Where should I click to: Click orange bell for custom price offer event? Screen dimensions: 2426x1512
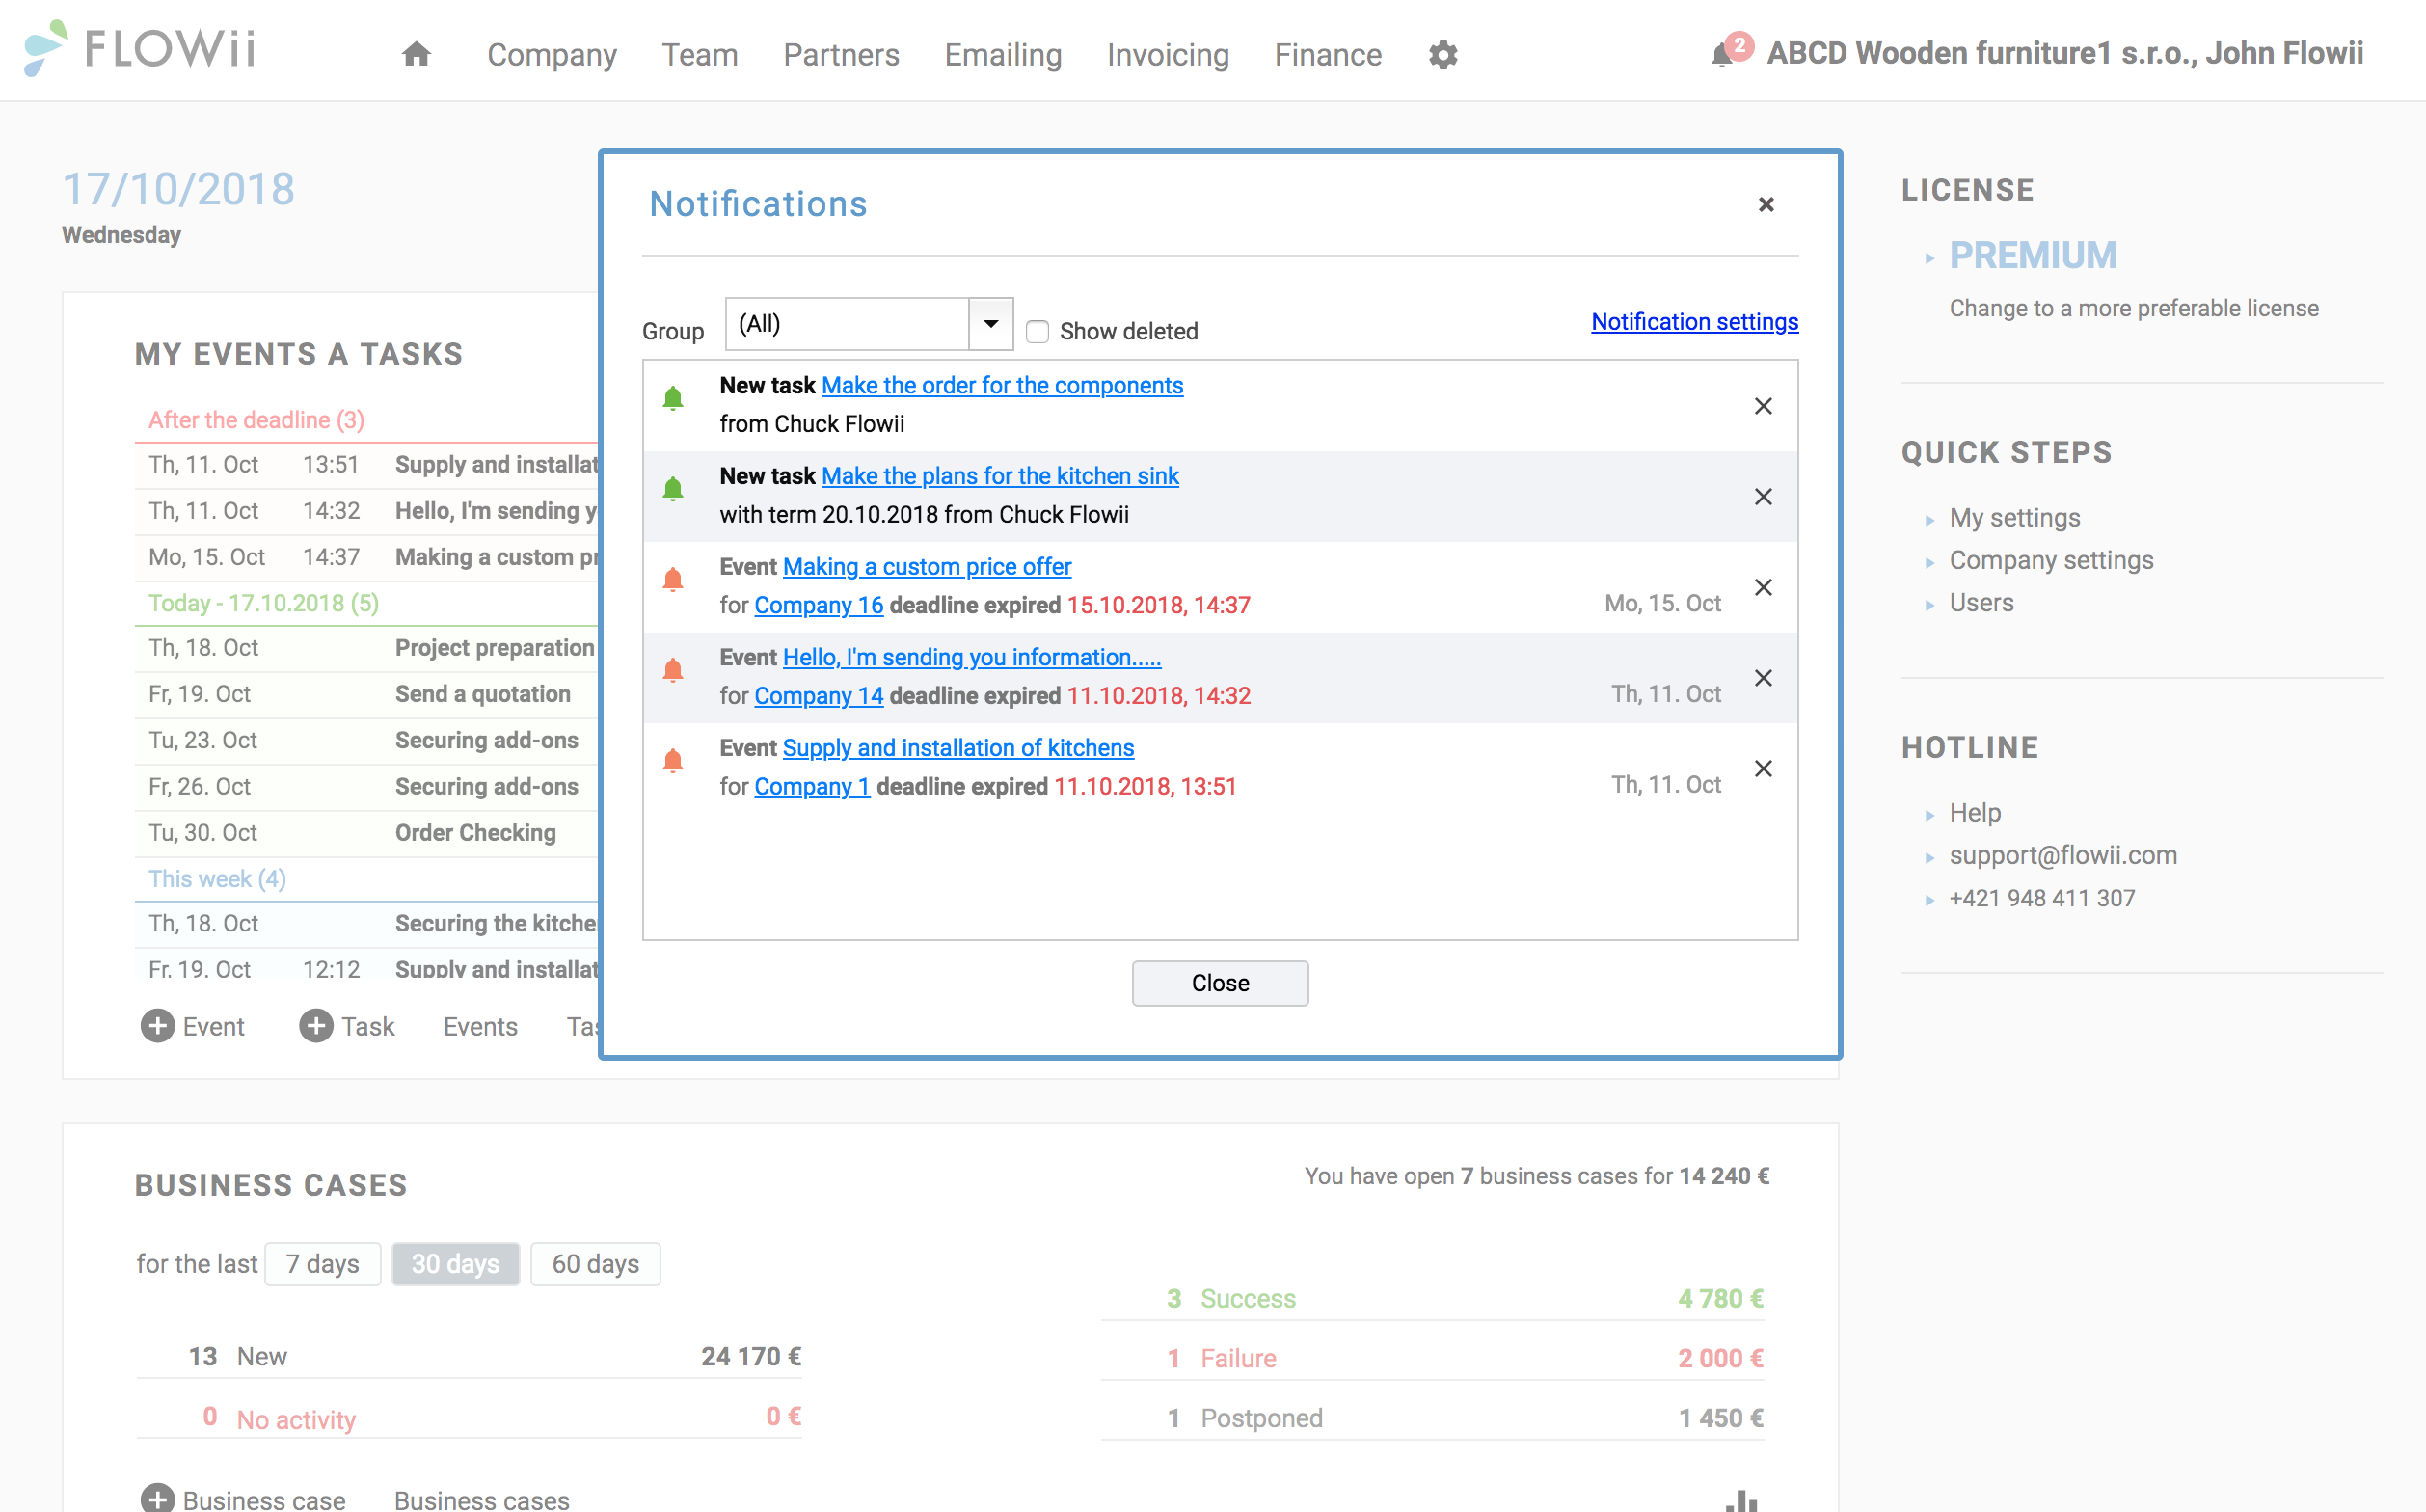click(x=673, y=580)
